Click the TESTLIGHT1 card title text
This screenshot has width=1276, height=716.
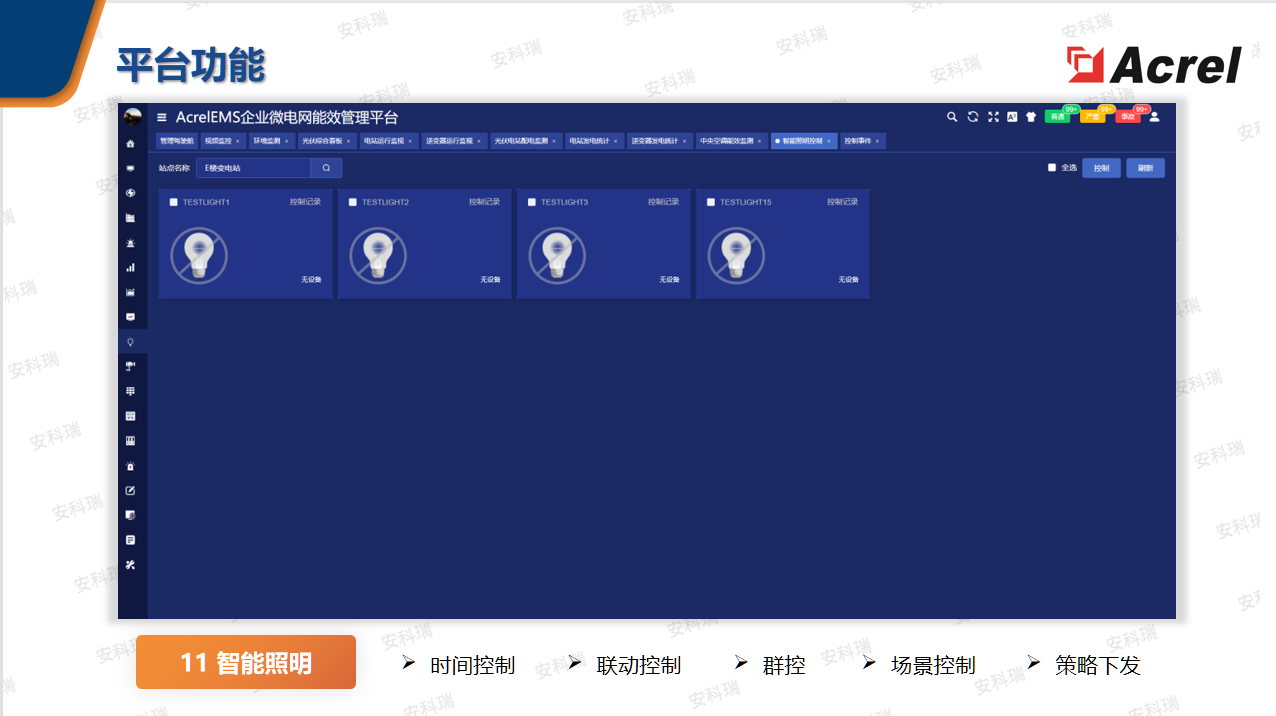coord(206,202)
